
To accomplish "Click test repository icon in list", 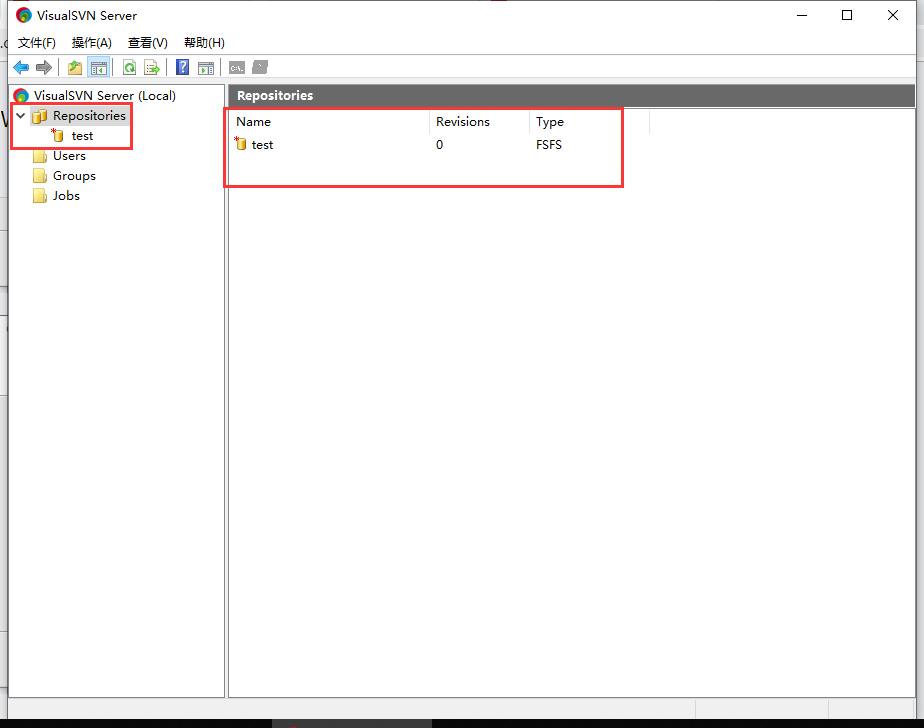I will (241, 144).
